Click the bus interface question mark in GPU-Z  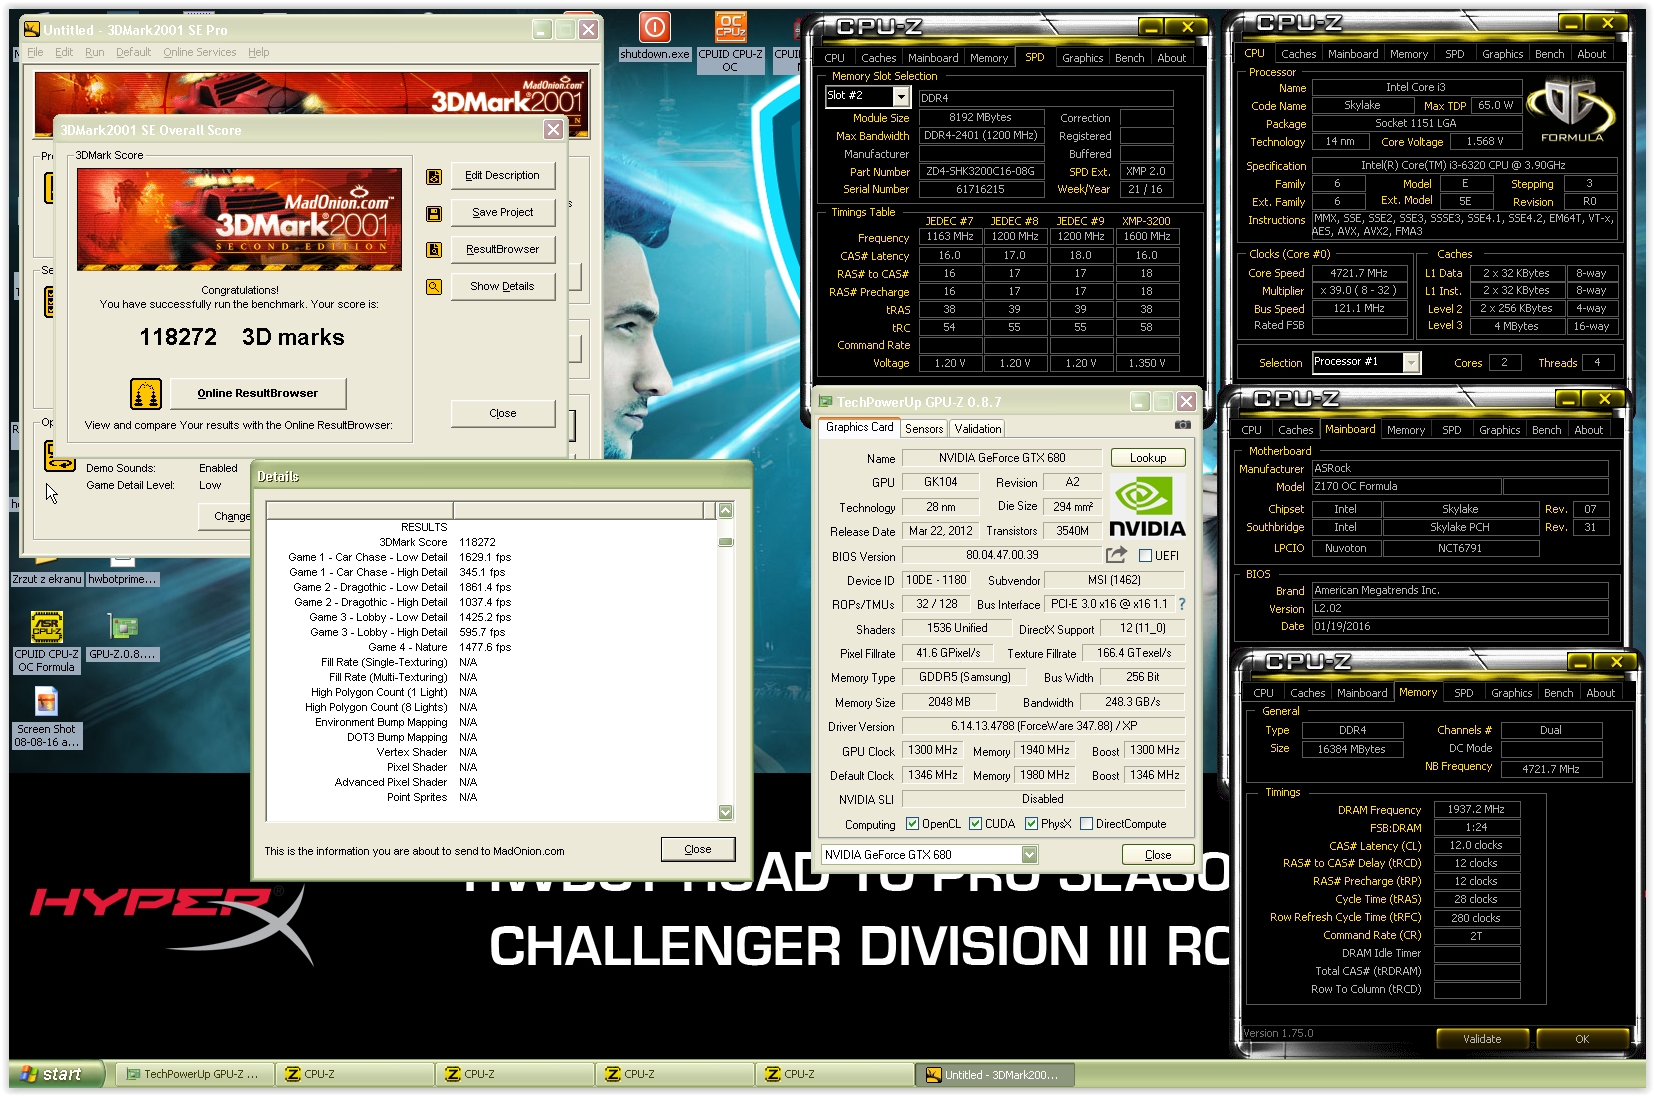(1182, 604)
